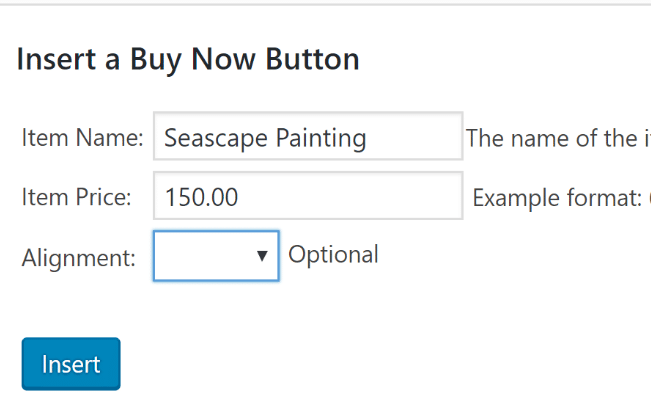Click the "The name of the" helper text
The image size is (651, 406).
[551, 138]
